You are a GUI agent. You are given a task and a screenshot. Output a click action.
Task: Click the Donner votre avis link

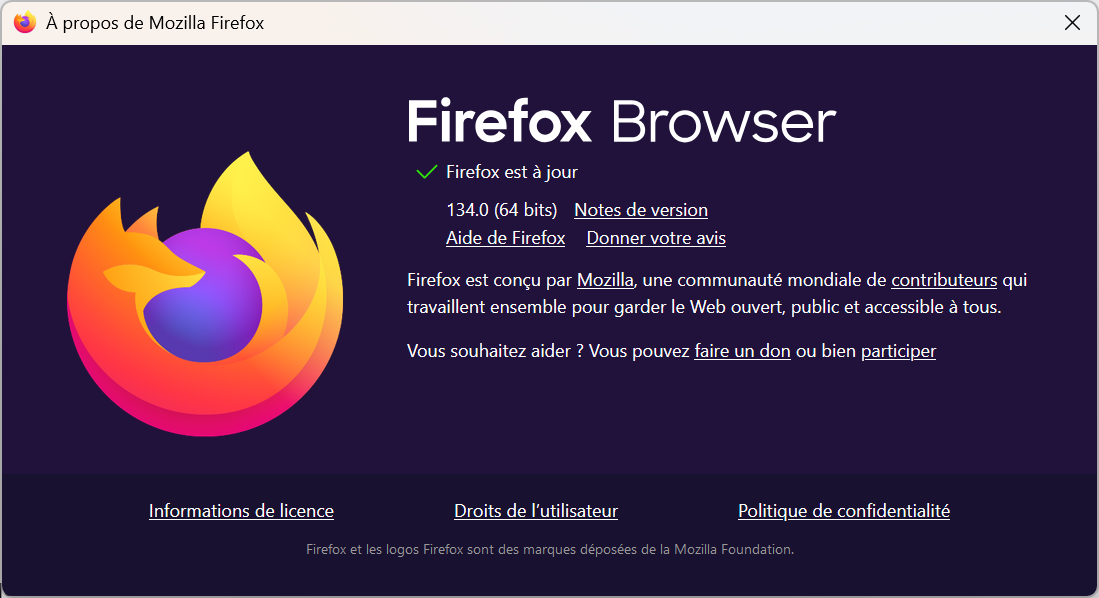point(656,238)
